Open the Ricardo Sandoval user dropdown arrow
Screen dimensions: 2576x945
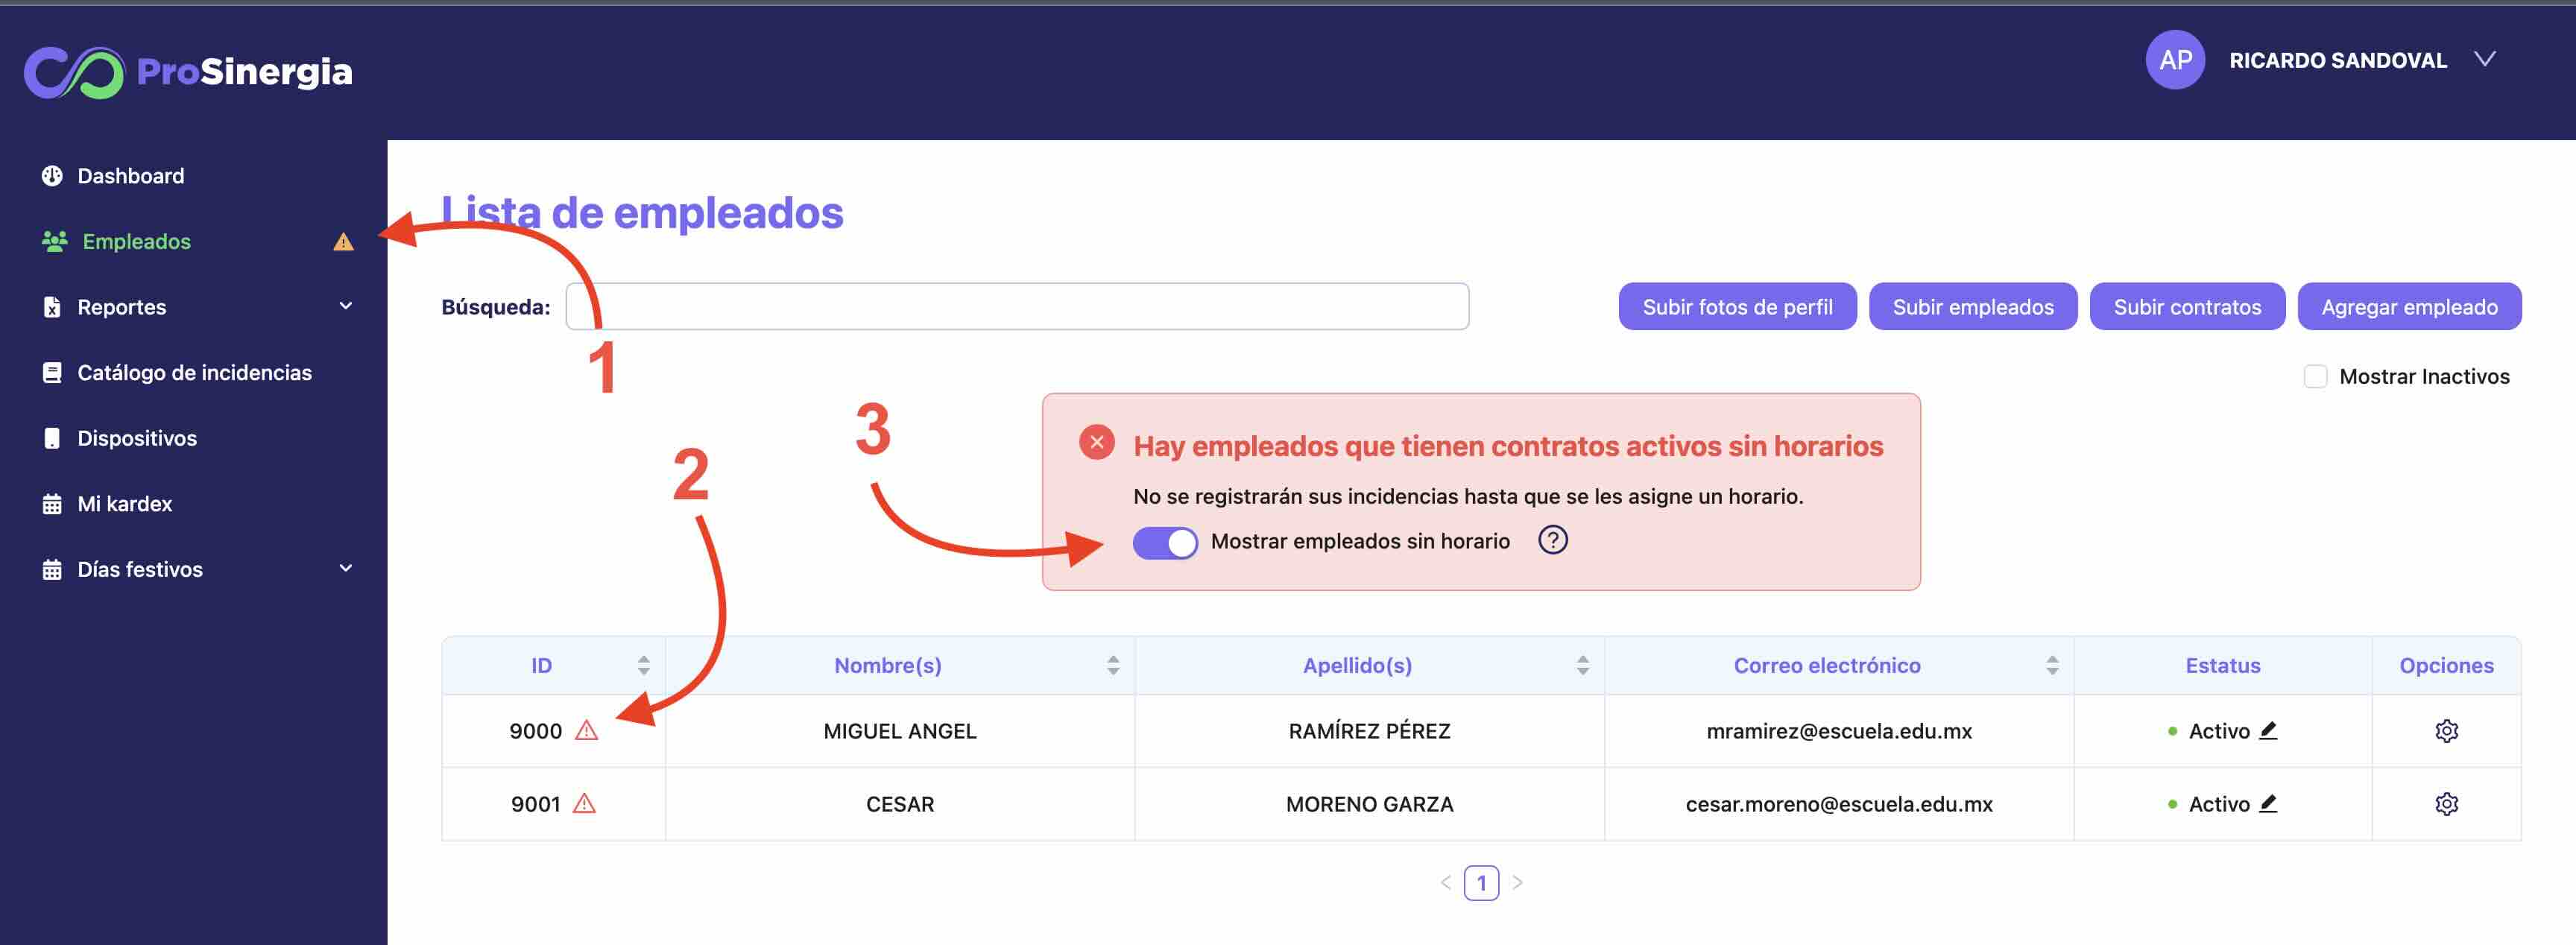(2484, 59)
